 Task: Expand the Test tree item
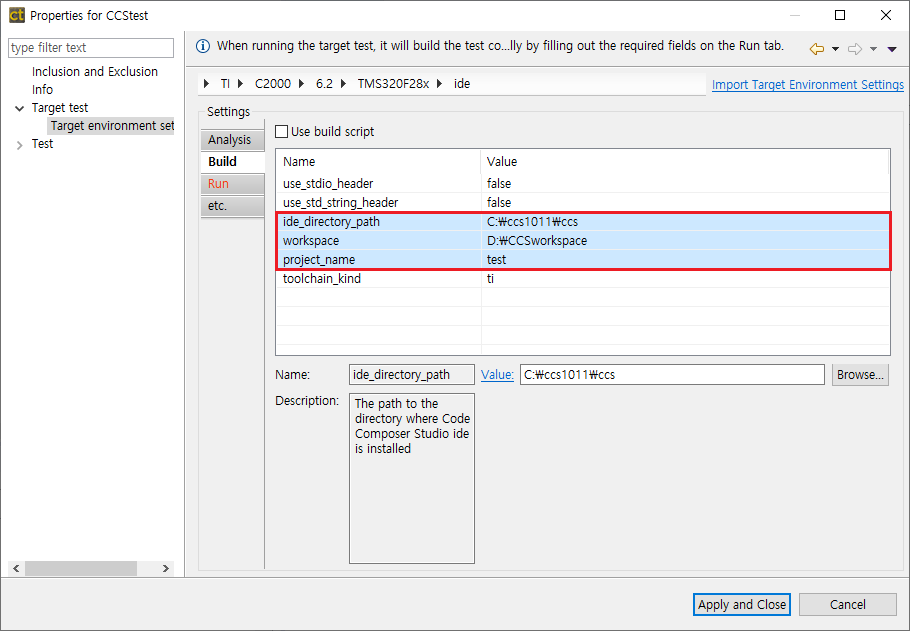click(x=20, y=143)
